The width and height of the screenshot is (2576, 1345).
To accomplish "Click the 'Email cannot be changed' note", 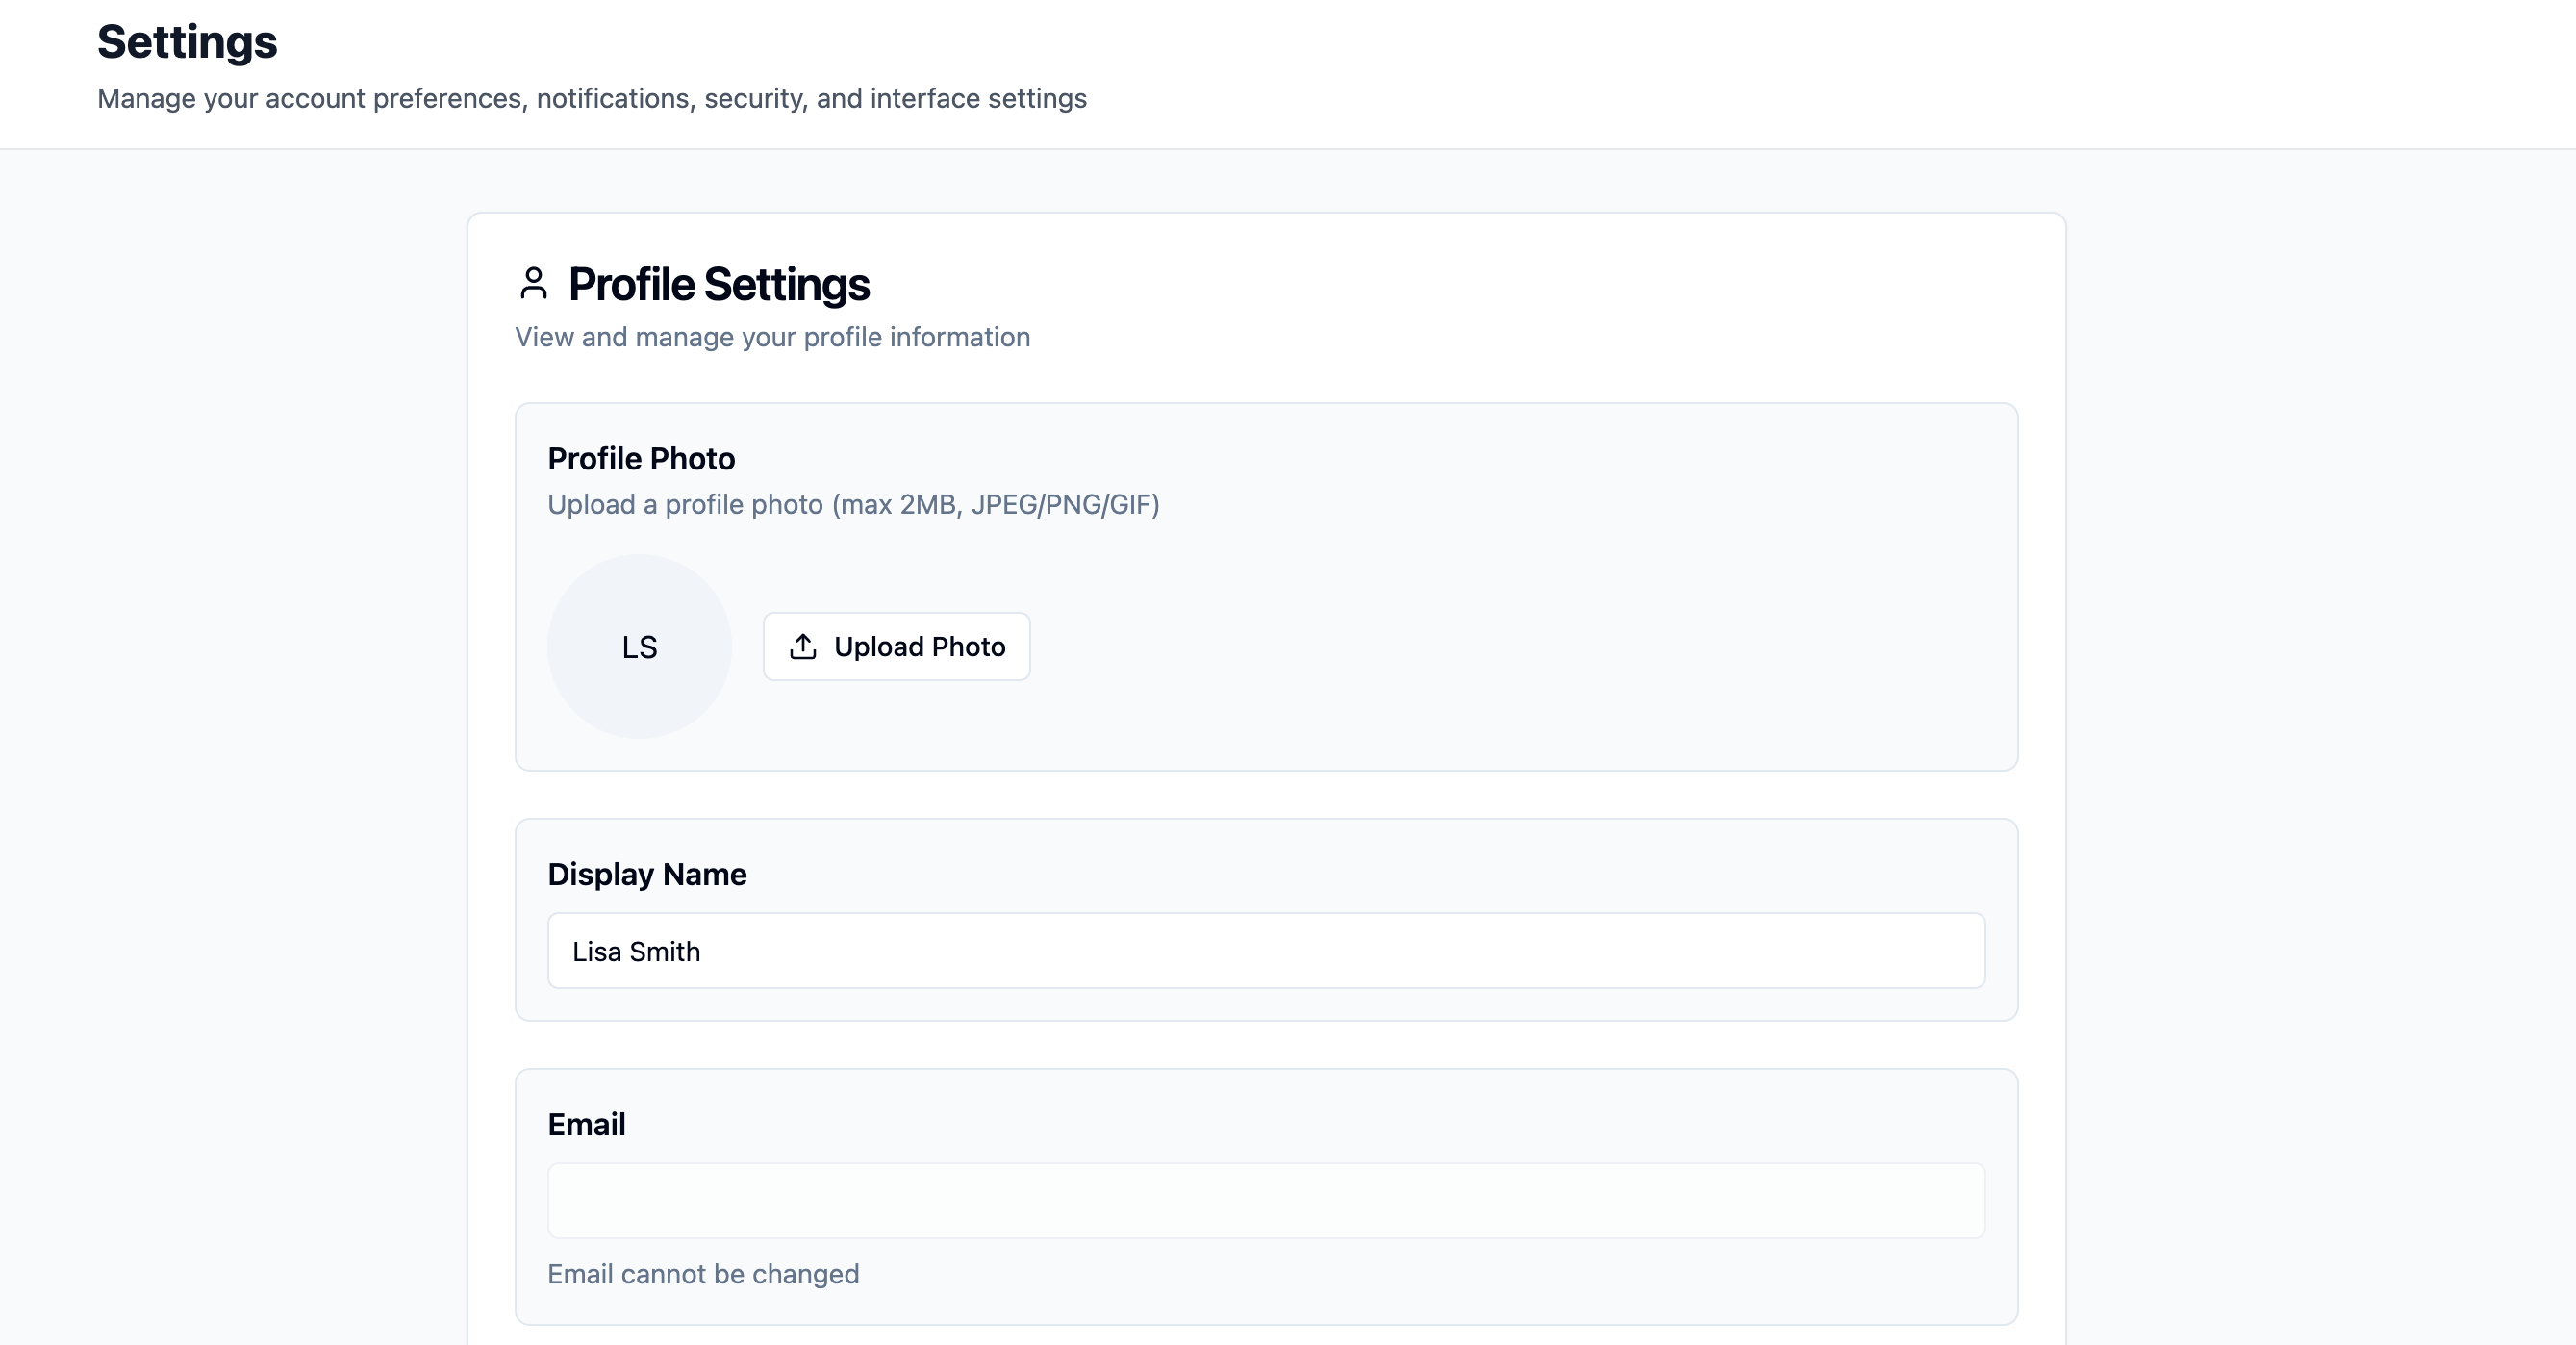I will pyautogui.click(x=702, y=1274).
